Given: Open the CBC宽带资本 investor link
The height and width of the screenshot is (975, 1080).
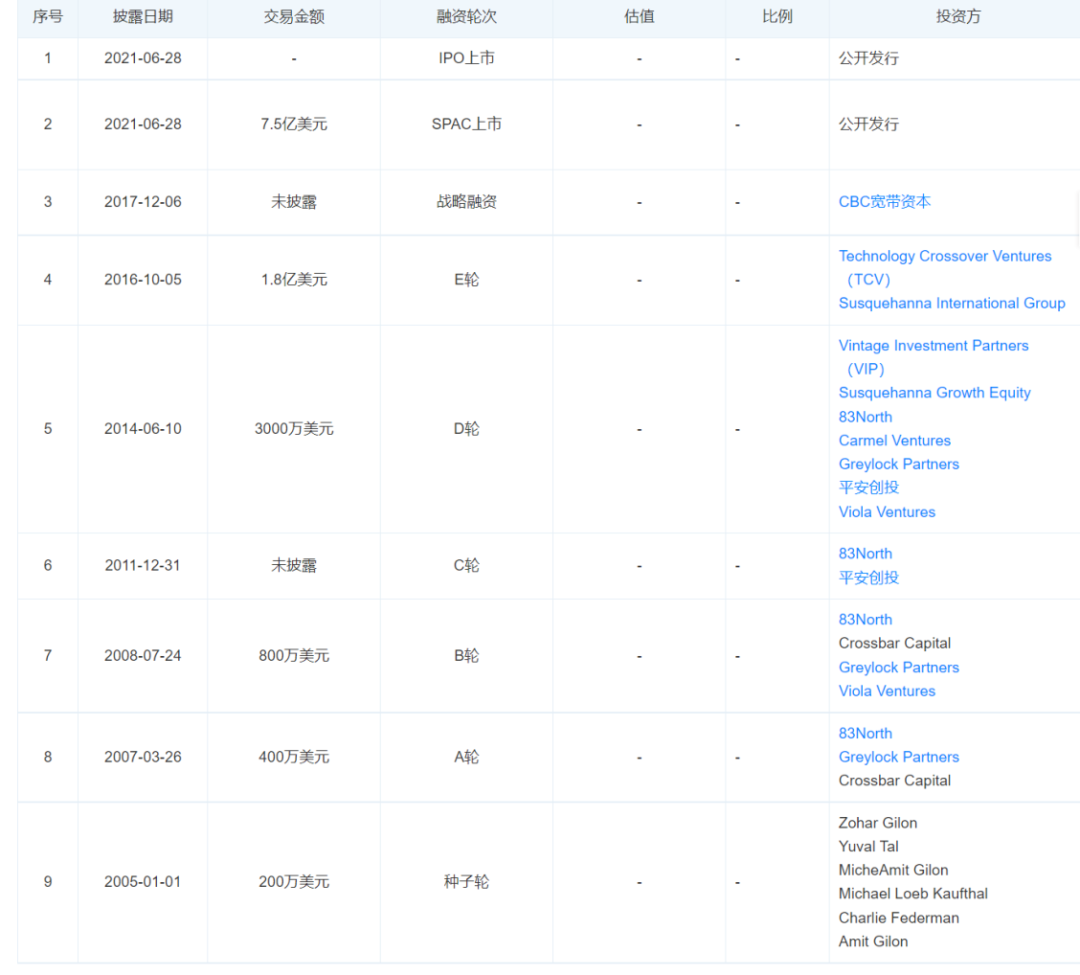Looking at the screenshot, I should click(884, 202).
